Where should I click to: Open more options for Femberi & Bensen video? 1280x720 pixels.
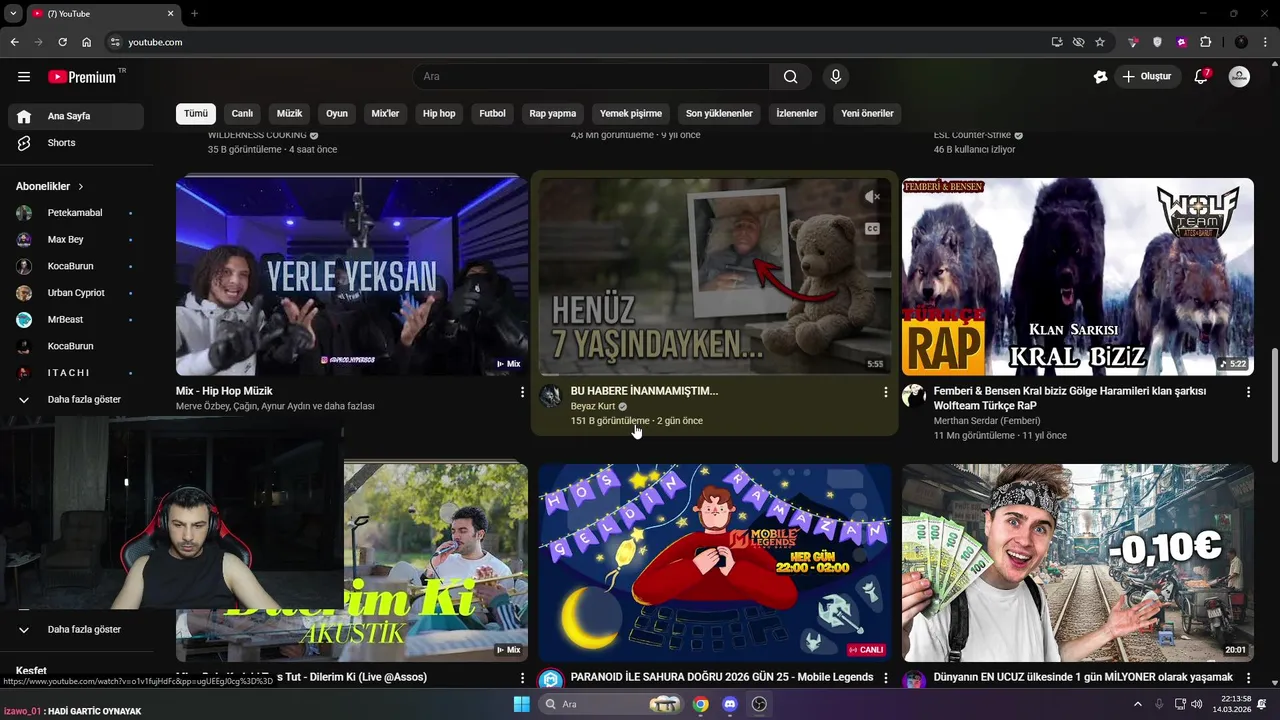click(1248, 392)
